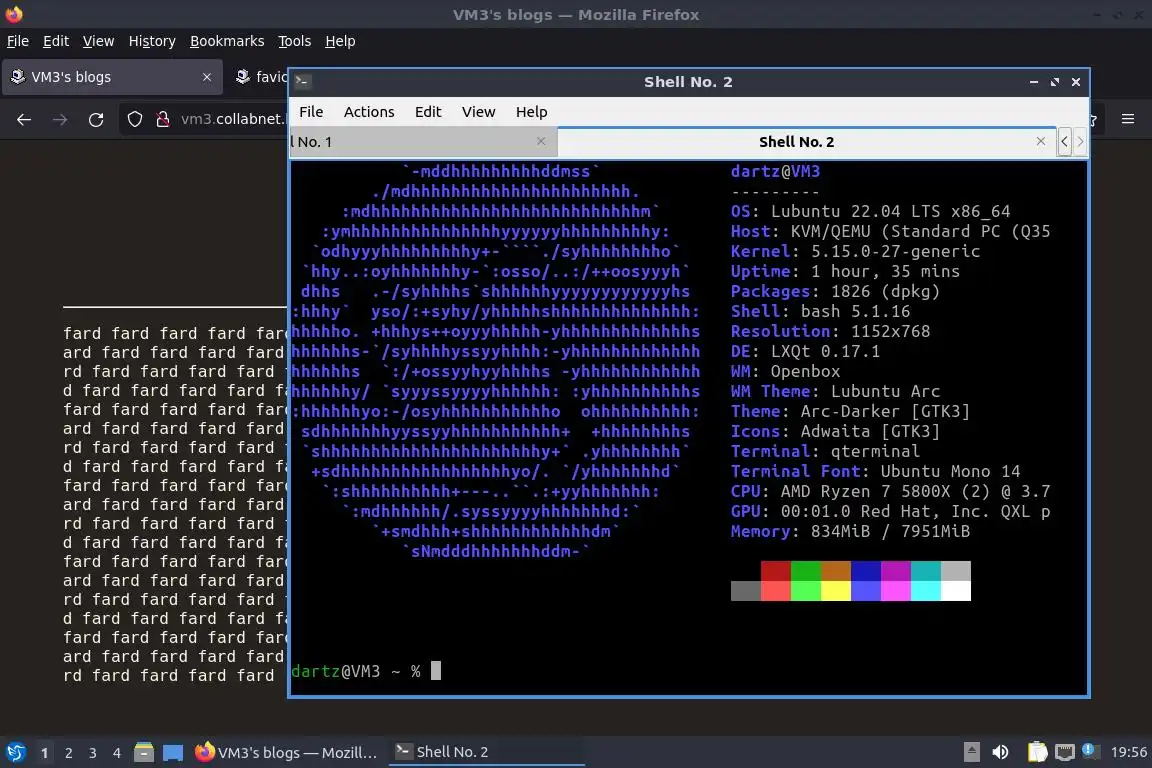1152x768 pixels.
Task: Reload the Firefox page
Action: [96, 120]
